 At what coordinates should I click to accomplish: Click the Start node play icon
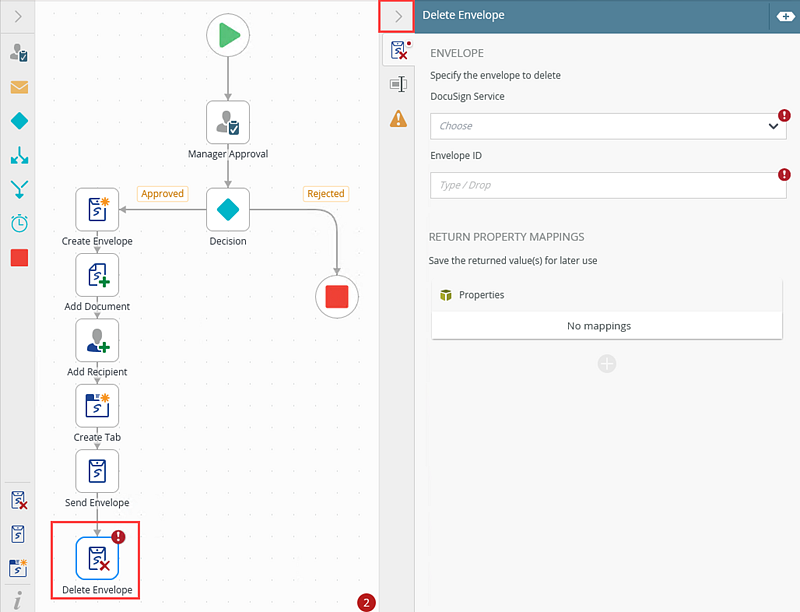[x=228, y=36]
